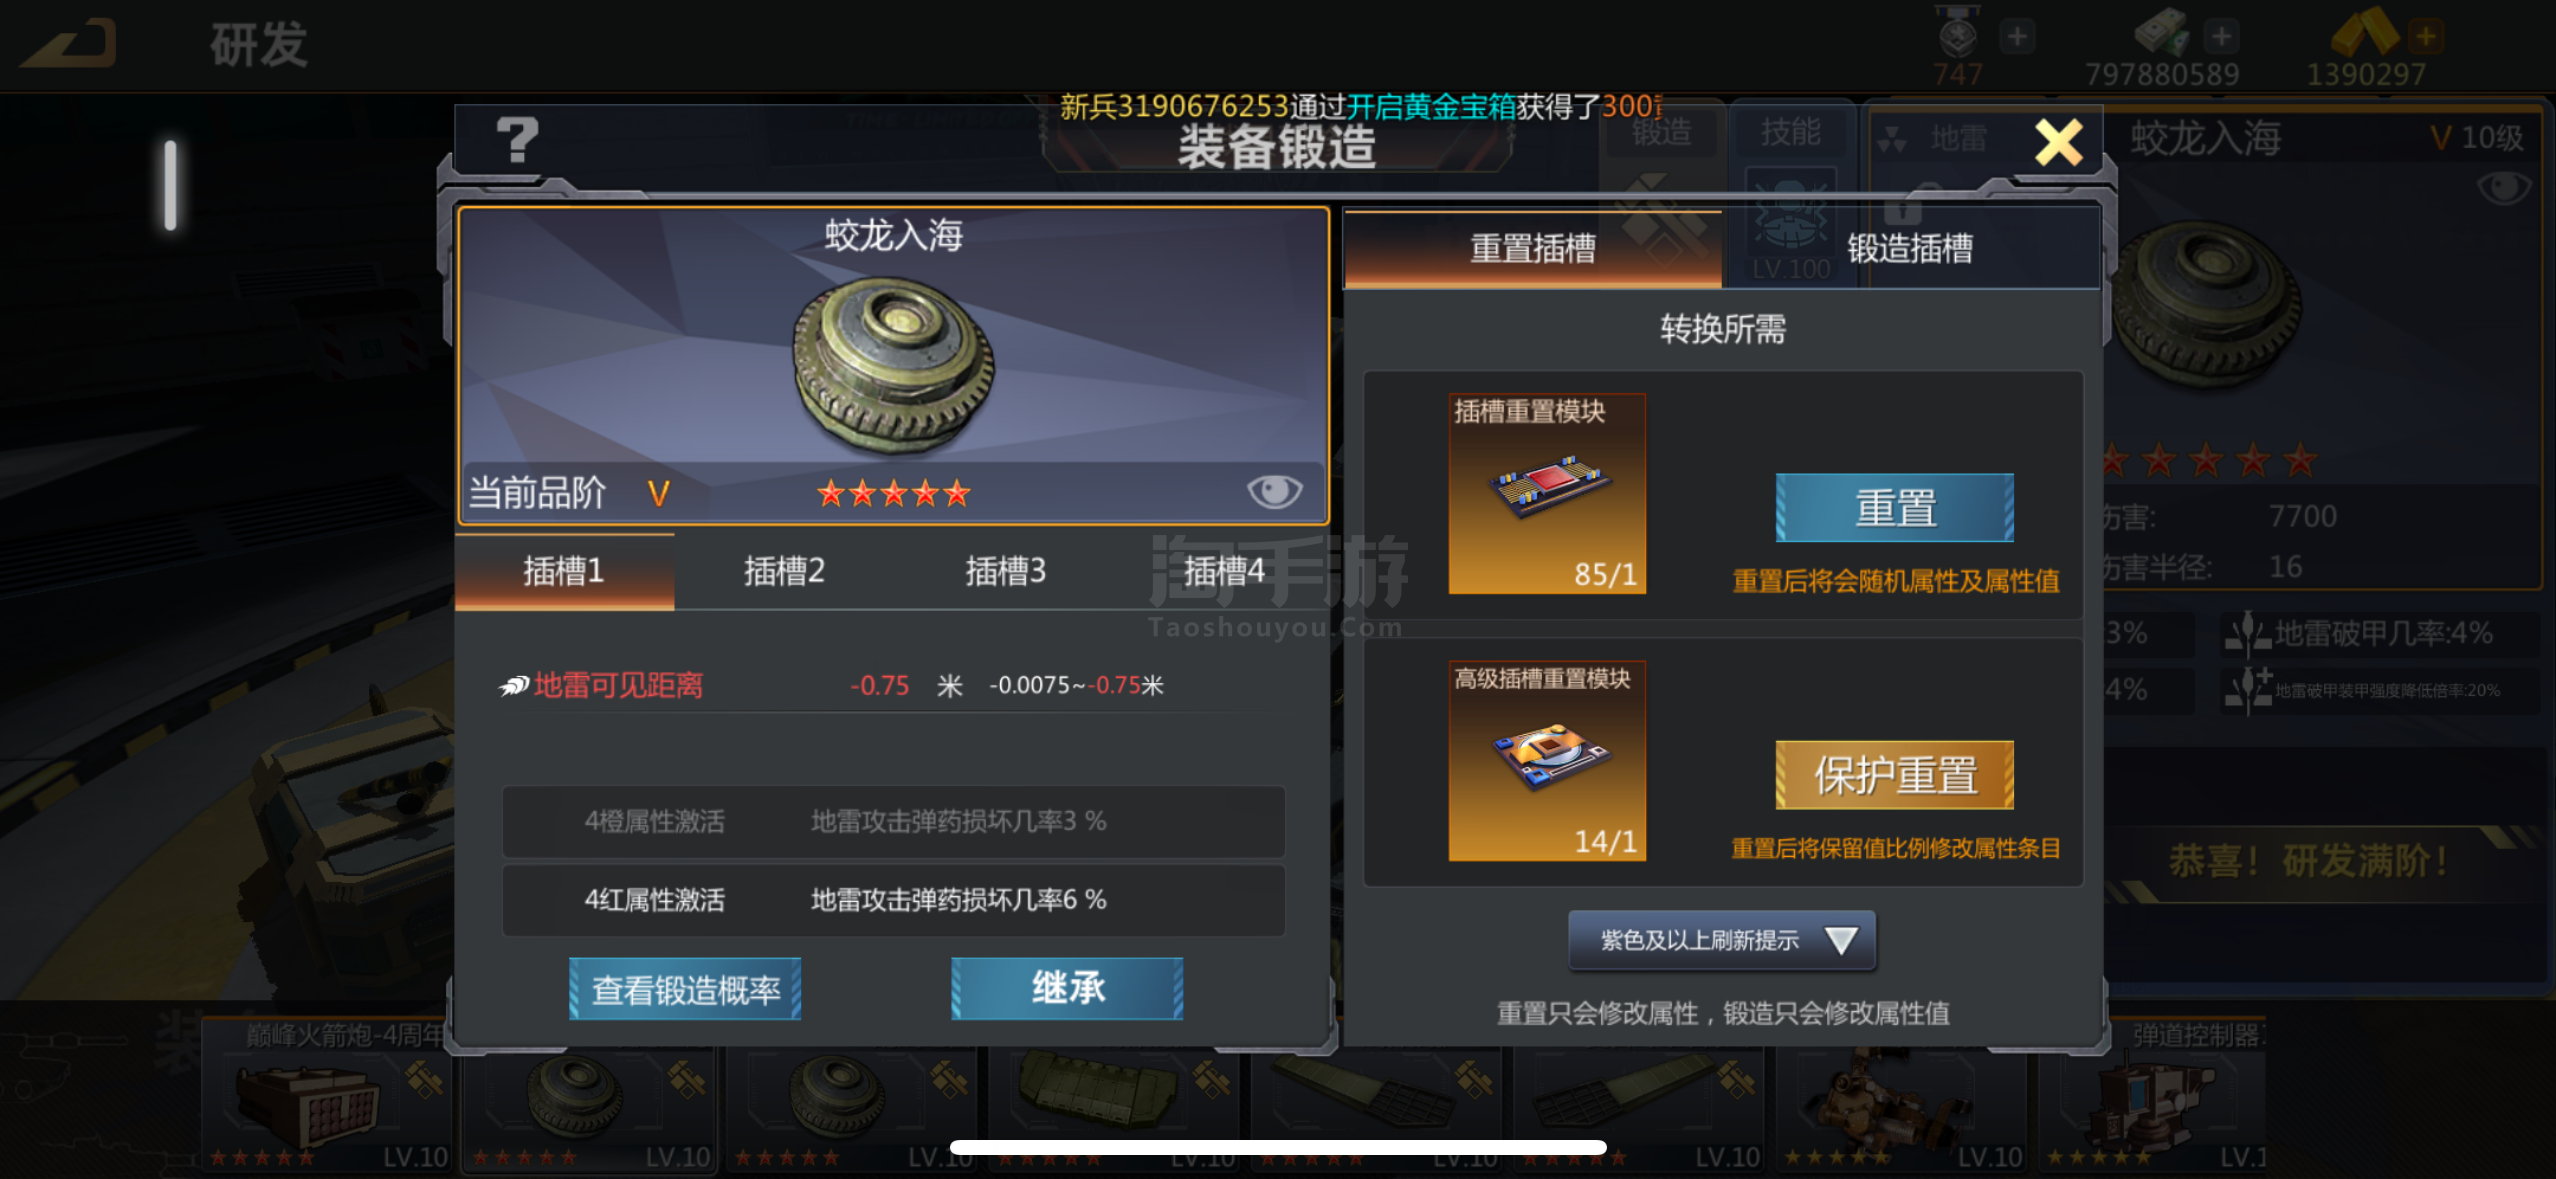This screenshot has height=1179, width=2556.
Task: Add medals with the plus icon
Action: (x=2016, y=37)
